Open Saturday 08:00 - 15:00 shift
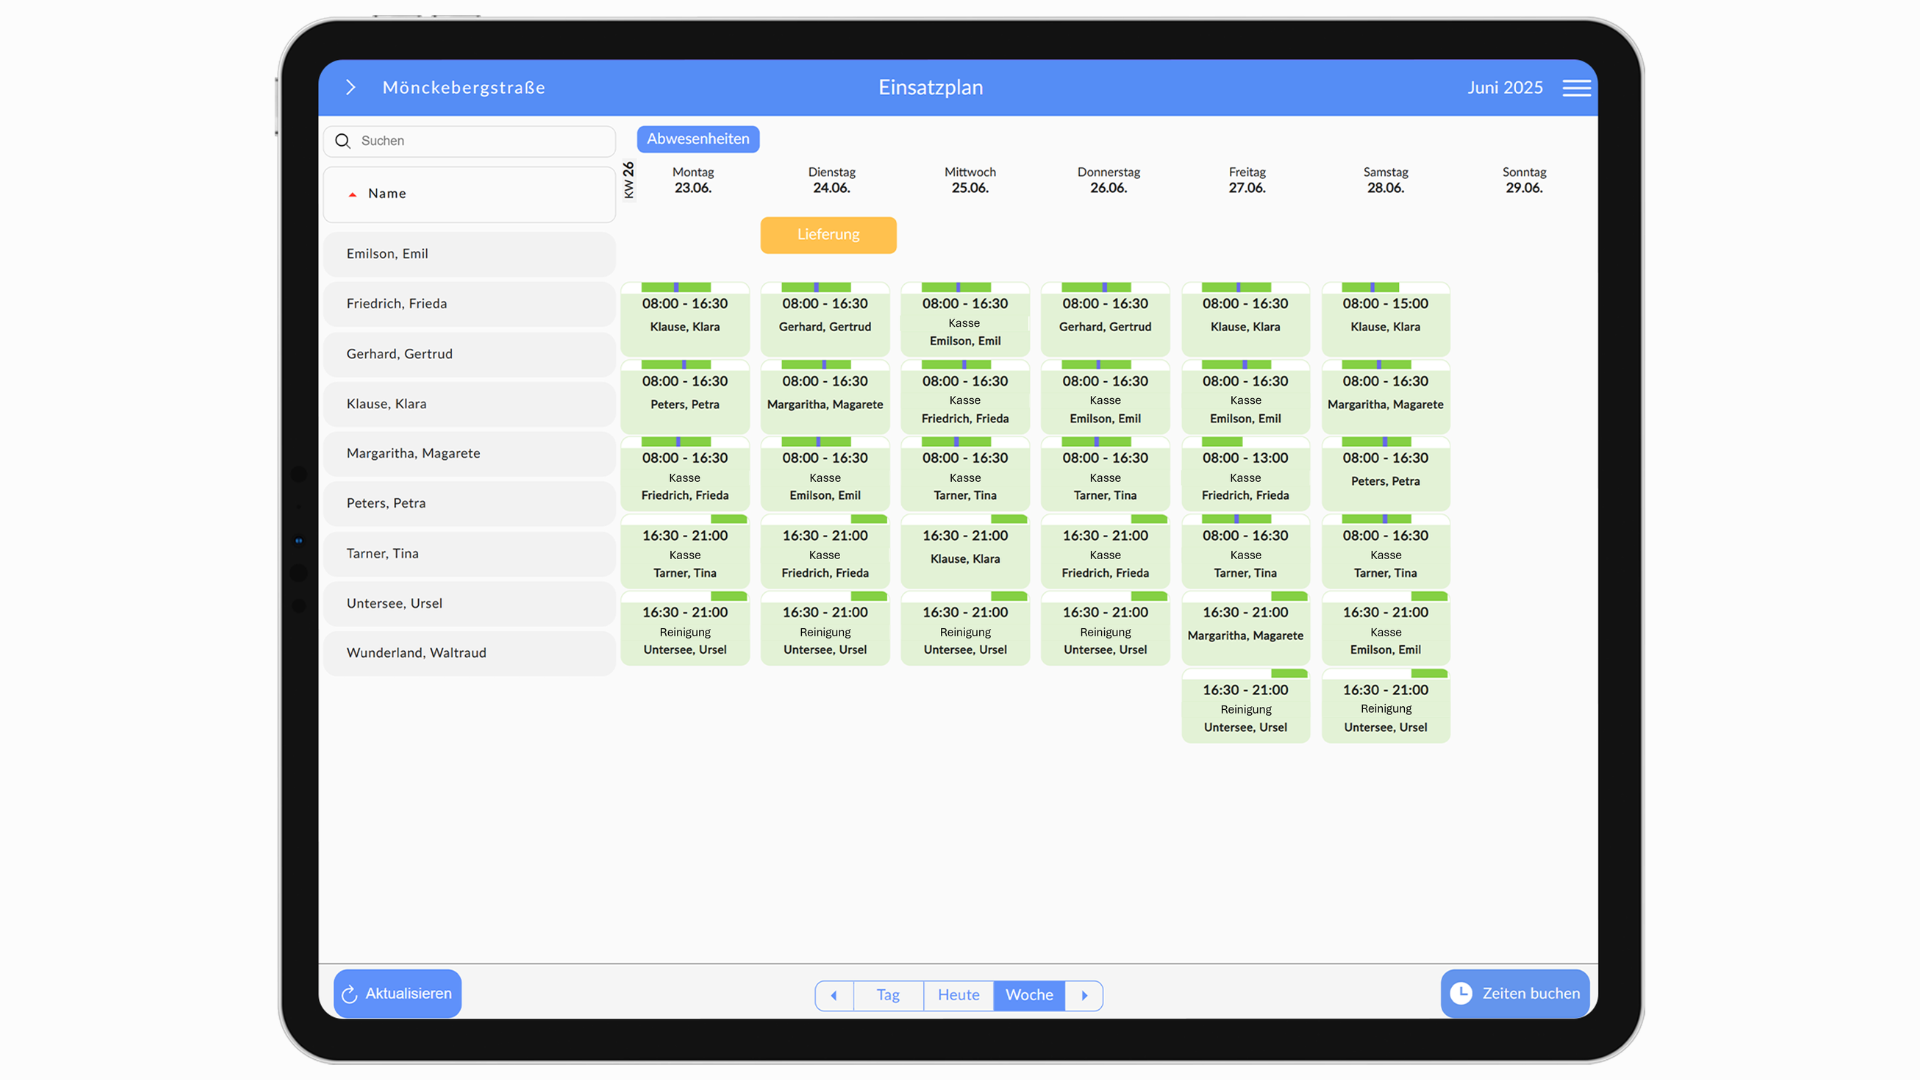The height and width of the screenshot is (1080, 1920). 1385,318
